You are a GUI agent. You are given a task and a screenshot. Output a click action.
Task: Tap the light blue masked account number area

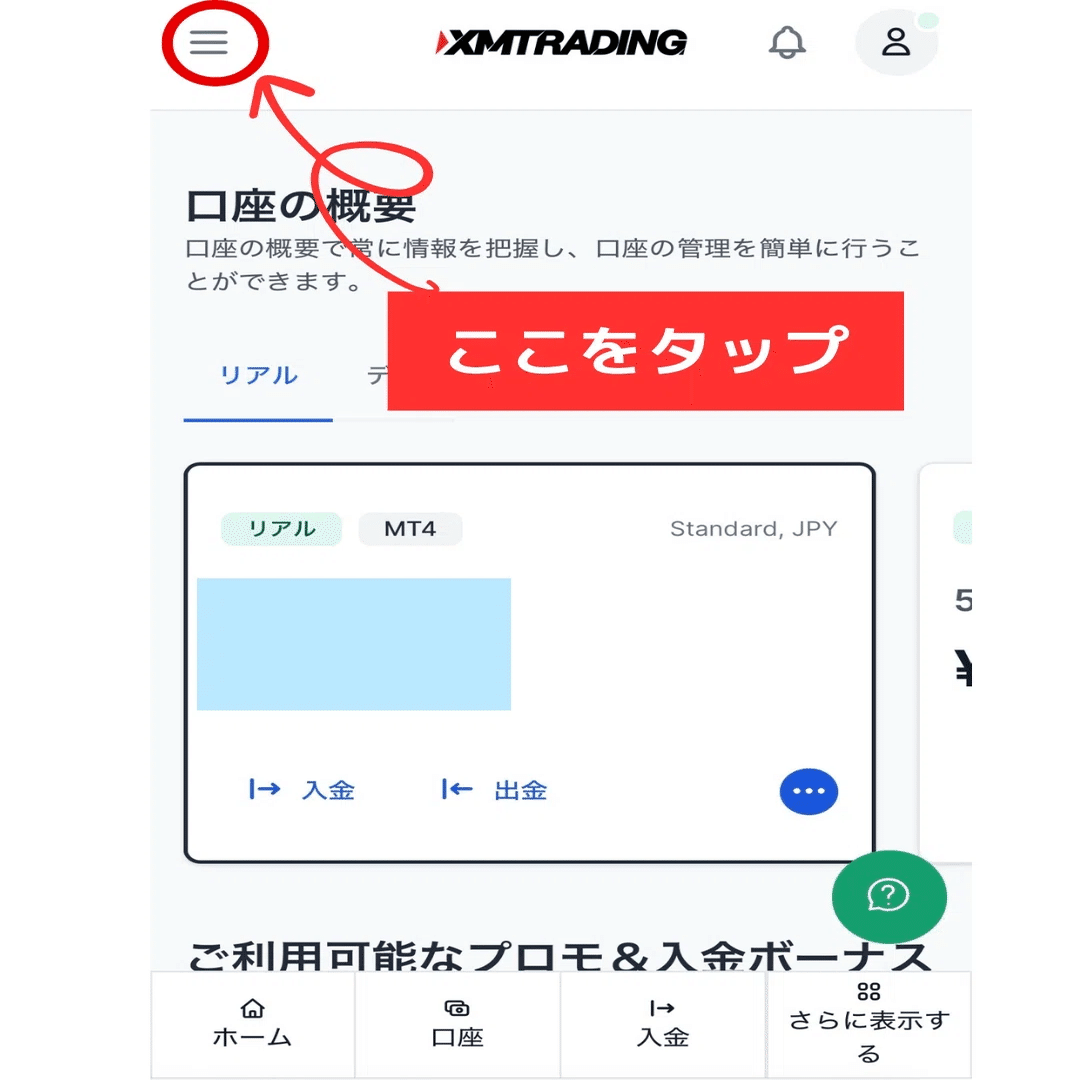(x=354, y=644)
